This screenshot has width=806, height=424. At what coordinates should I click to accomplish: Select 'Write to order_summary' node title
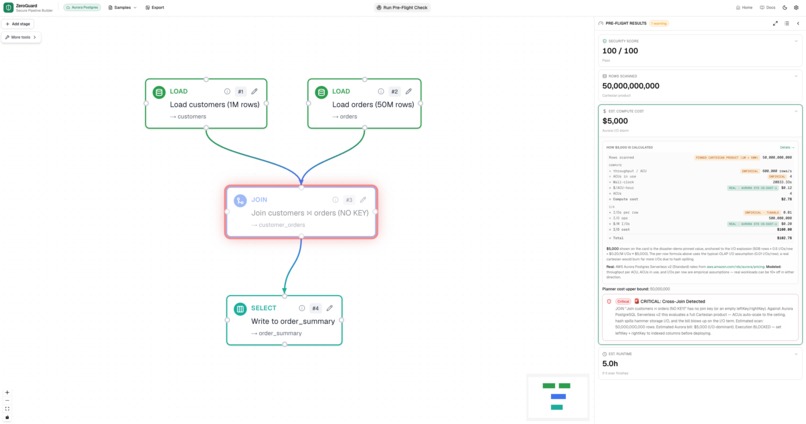pyautogui.click(x=293, y=321)
